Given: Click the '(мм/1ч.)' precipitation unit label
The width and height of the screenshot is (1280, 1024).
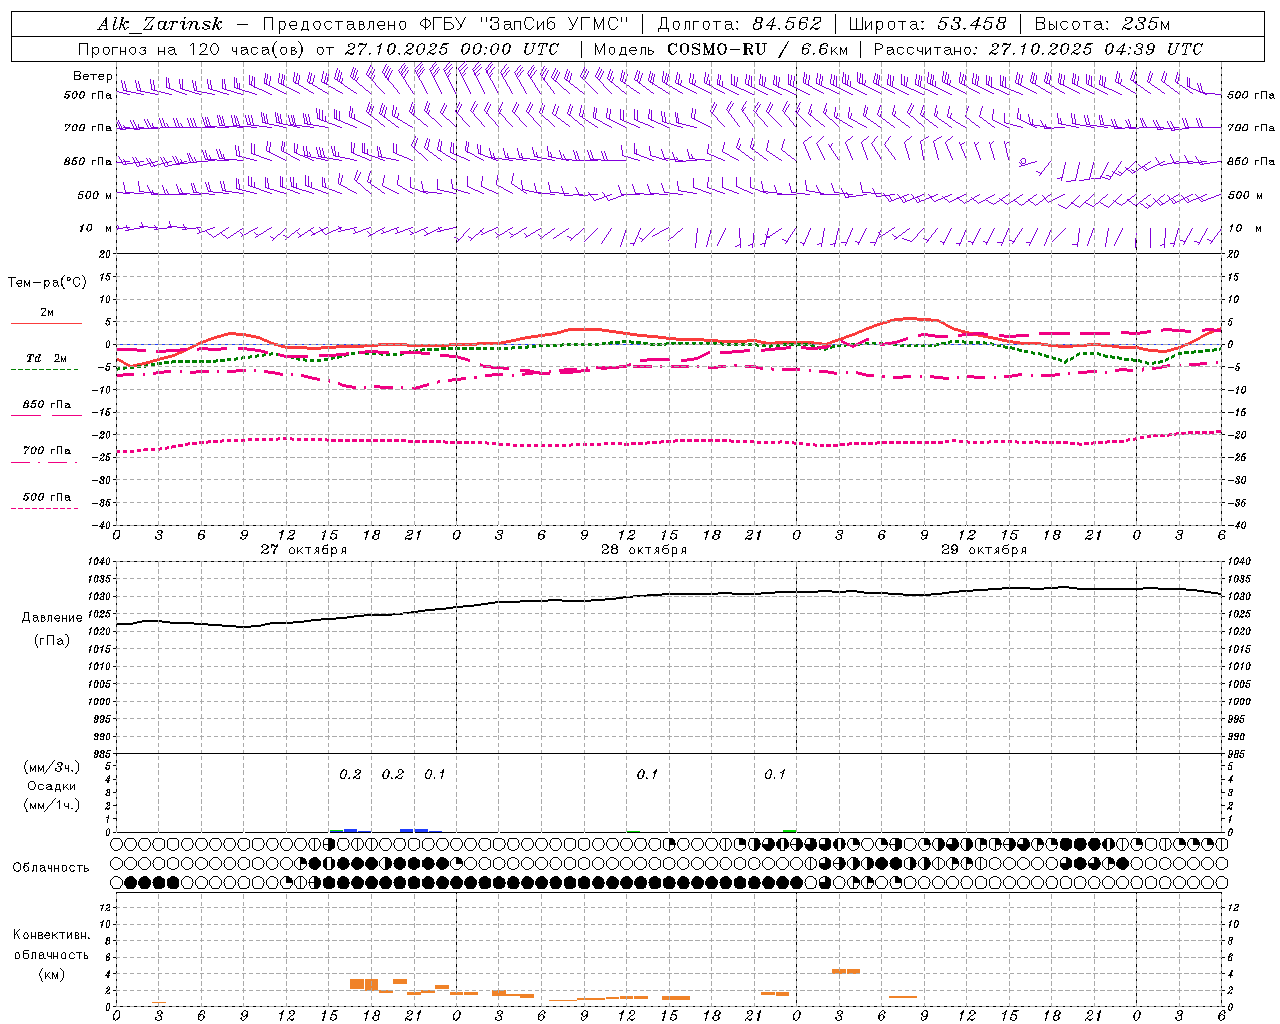Looking at the screenshot, I should coord(52,805).
